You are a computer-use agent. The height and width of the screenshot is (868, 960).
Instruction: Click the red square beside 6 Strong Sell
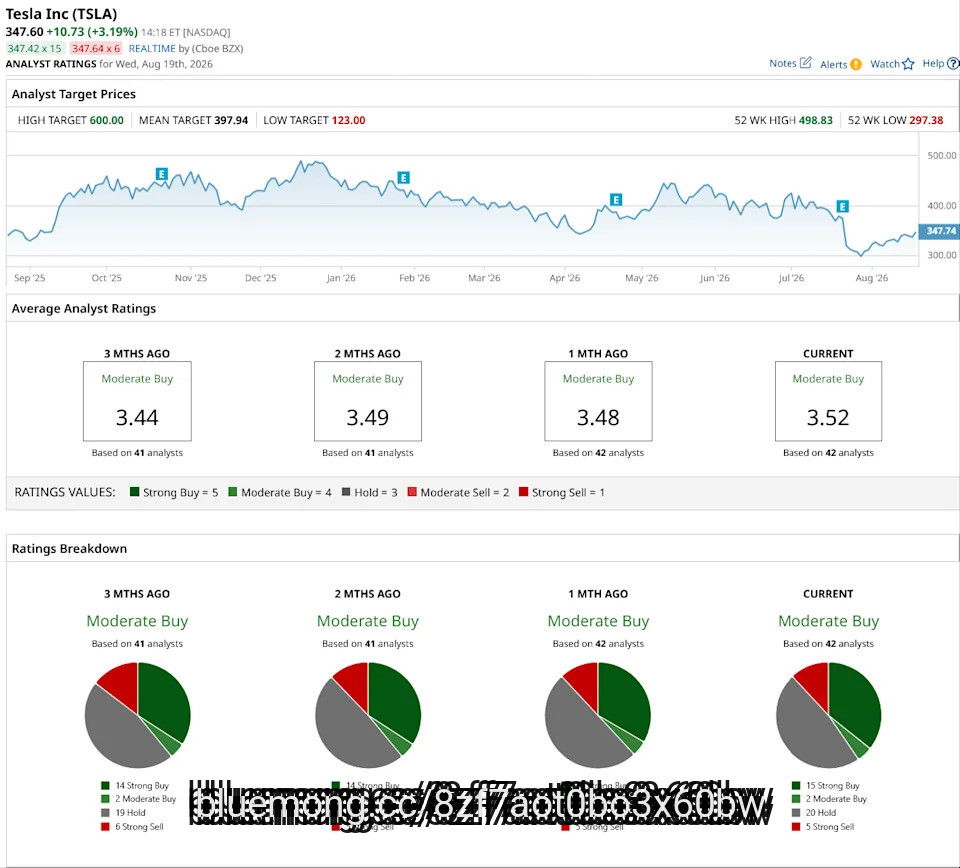point(105,827)
